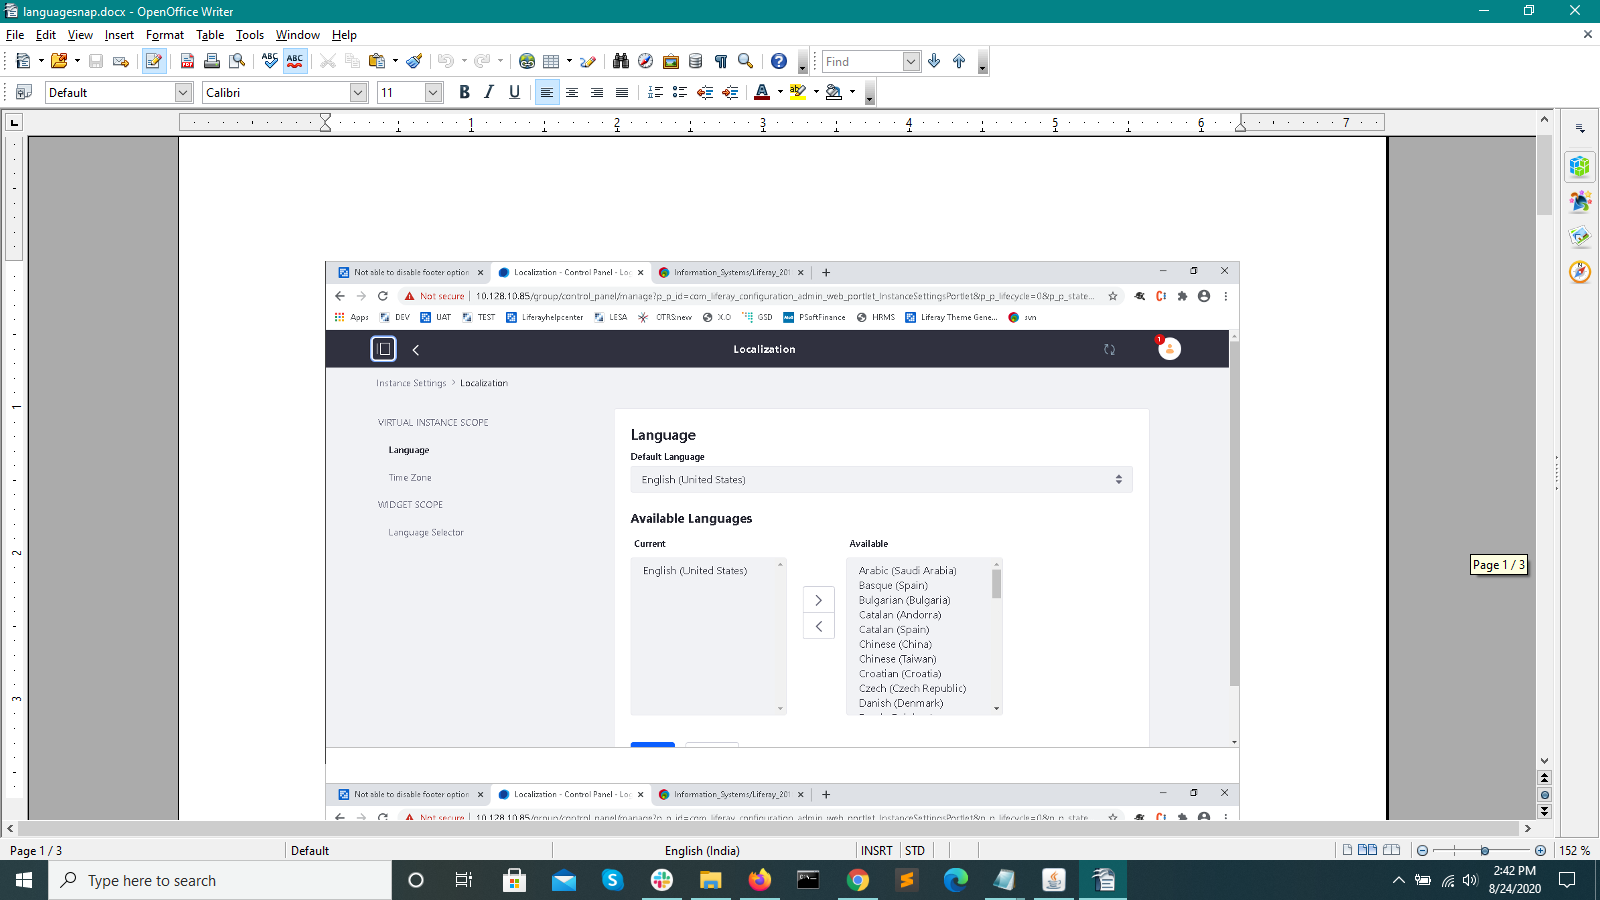Viewport: 1600px width, 900px height.
Task: Select Align Left
Action: pyautogui.click(x=547, y=92)
